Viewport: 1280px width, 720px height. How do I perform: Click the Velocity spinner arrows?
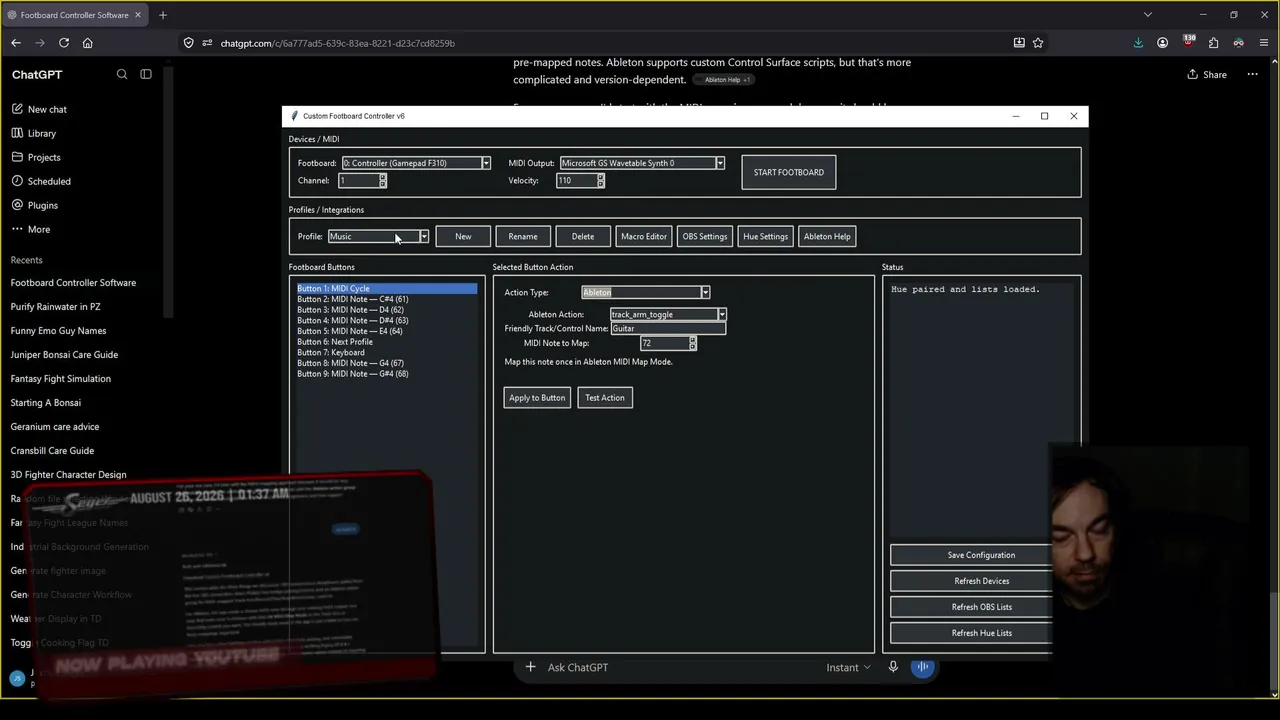pyautogui.click(x=600, y=180)
